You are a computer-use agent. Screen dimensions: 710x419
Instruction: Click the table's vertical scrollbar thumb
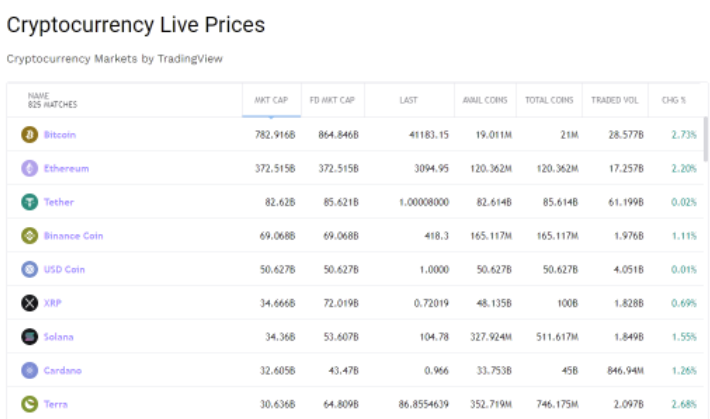pyautogui.click(x=705, y=139)
